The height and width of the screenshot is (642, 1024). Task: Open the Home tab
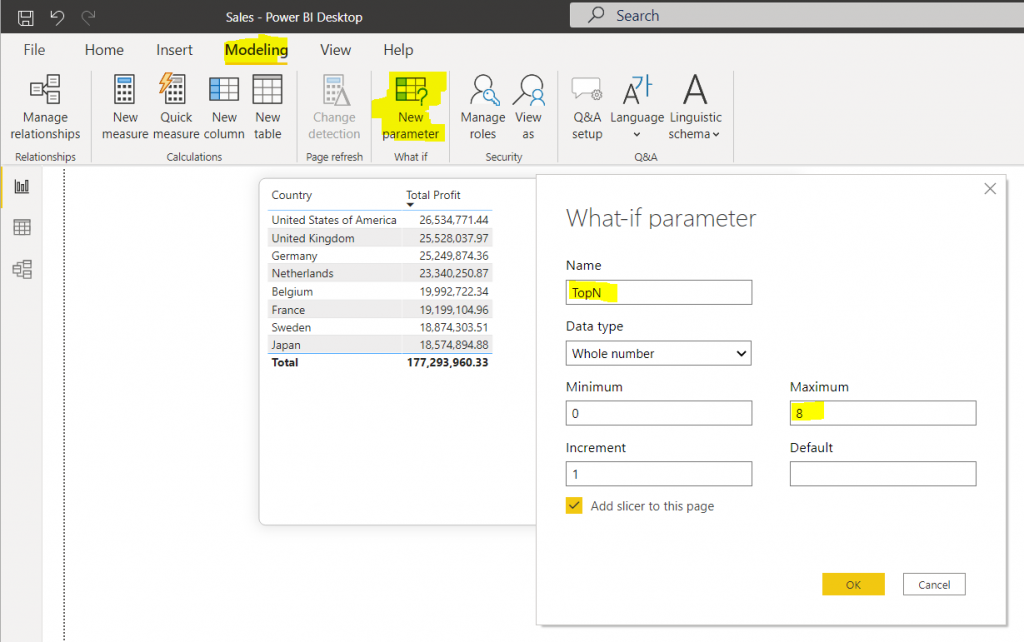(x=104, y=50)
